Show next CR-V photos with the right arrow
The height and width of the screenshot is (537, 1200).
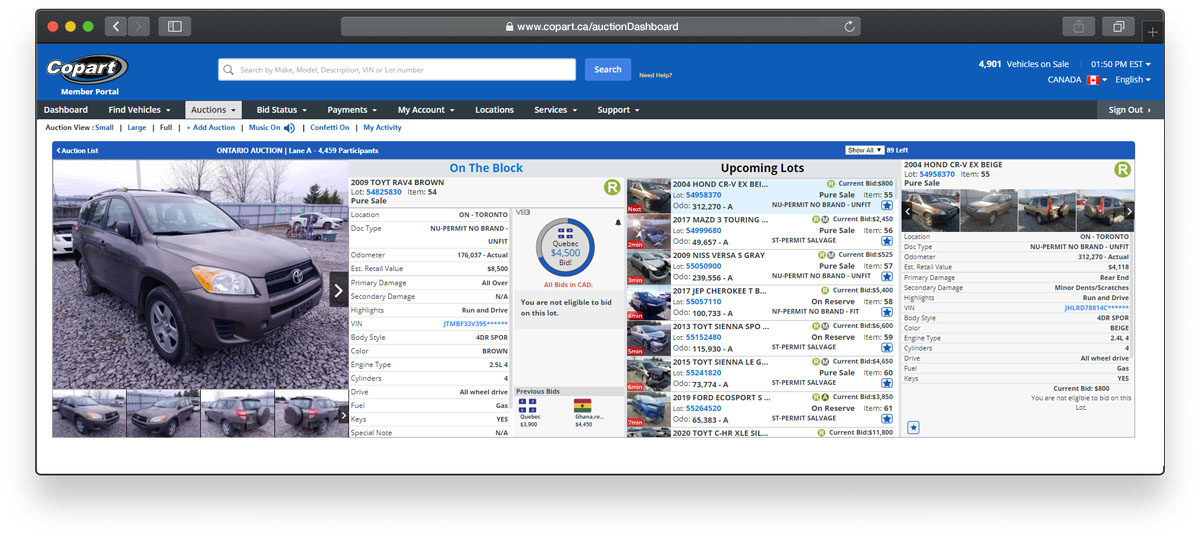click(1129, 211)
